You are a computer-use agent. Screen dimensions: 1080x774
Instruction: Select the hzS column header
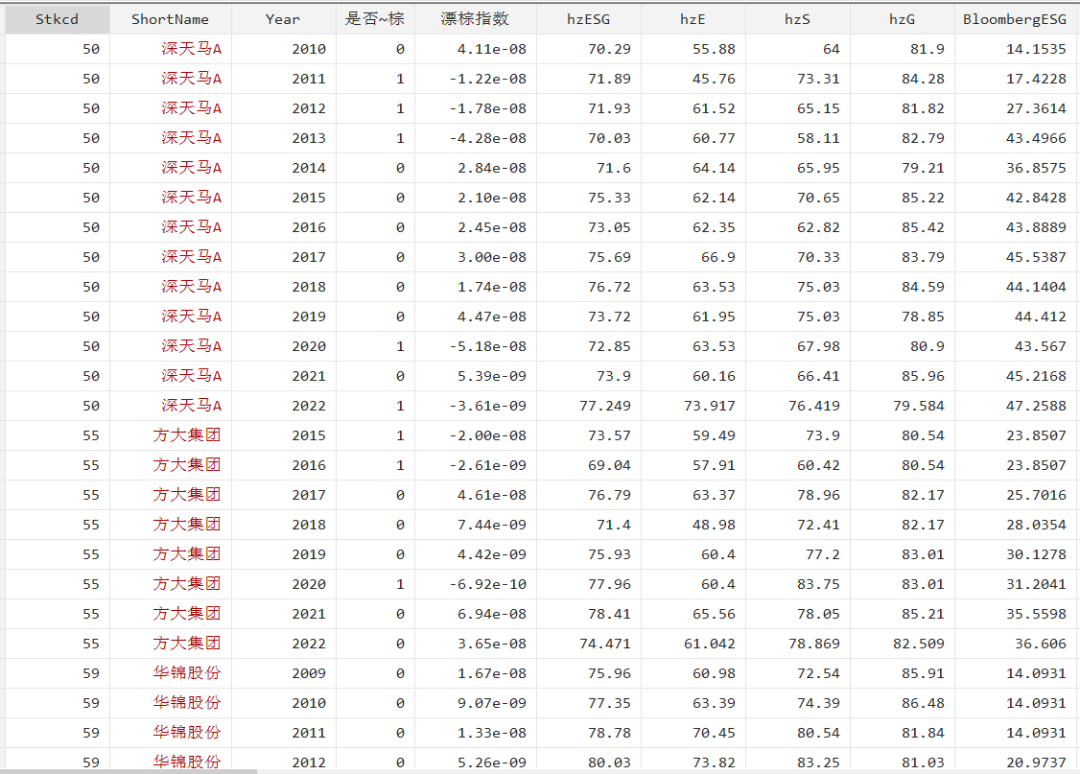[798, 19]
